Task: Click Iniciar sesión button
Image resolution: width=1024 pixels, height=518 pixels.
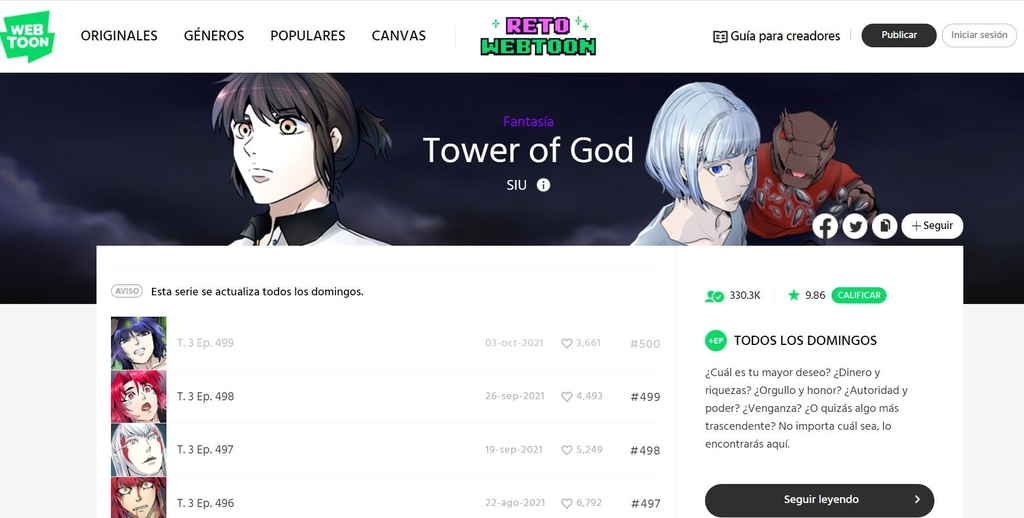Action: [979, 35]
